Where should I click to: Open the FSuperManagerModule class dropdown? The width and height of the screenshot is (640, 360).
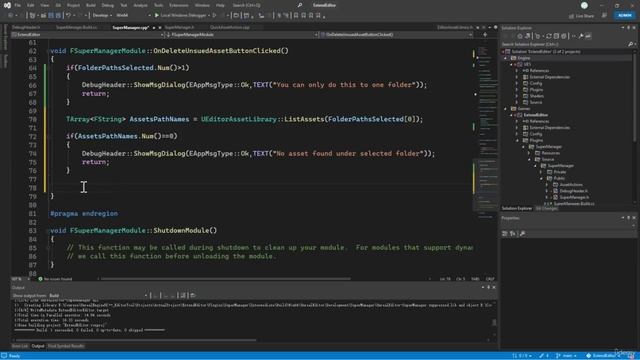coord(242,35)
